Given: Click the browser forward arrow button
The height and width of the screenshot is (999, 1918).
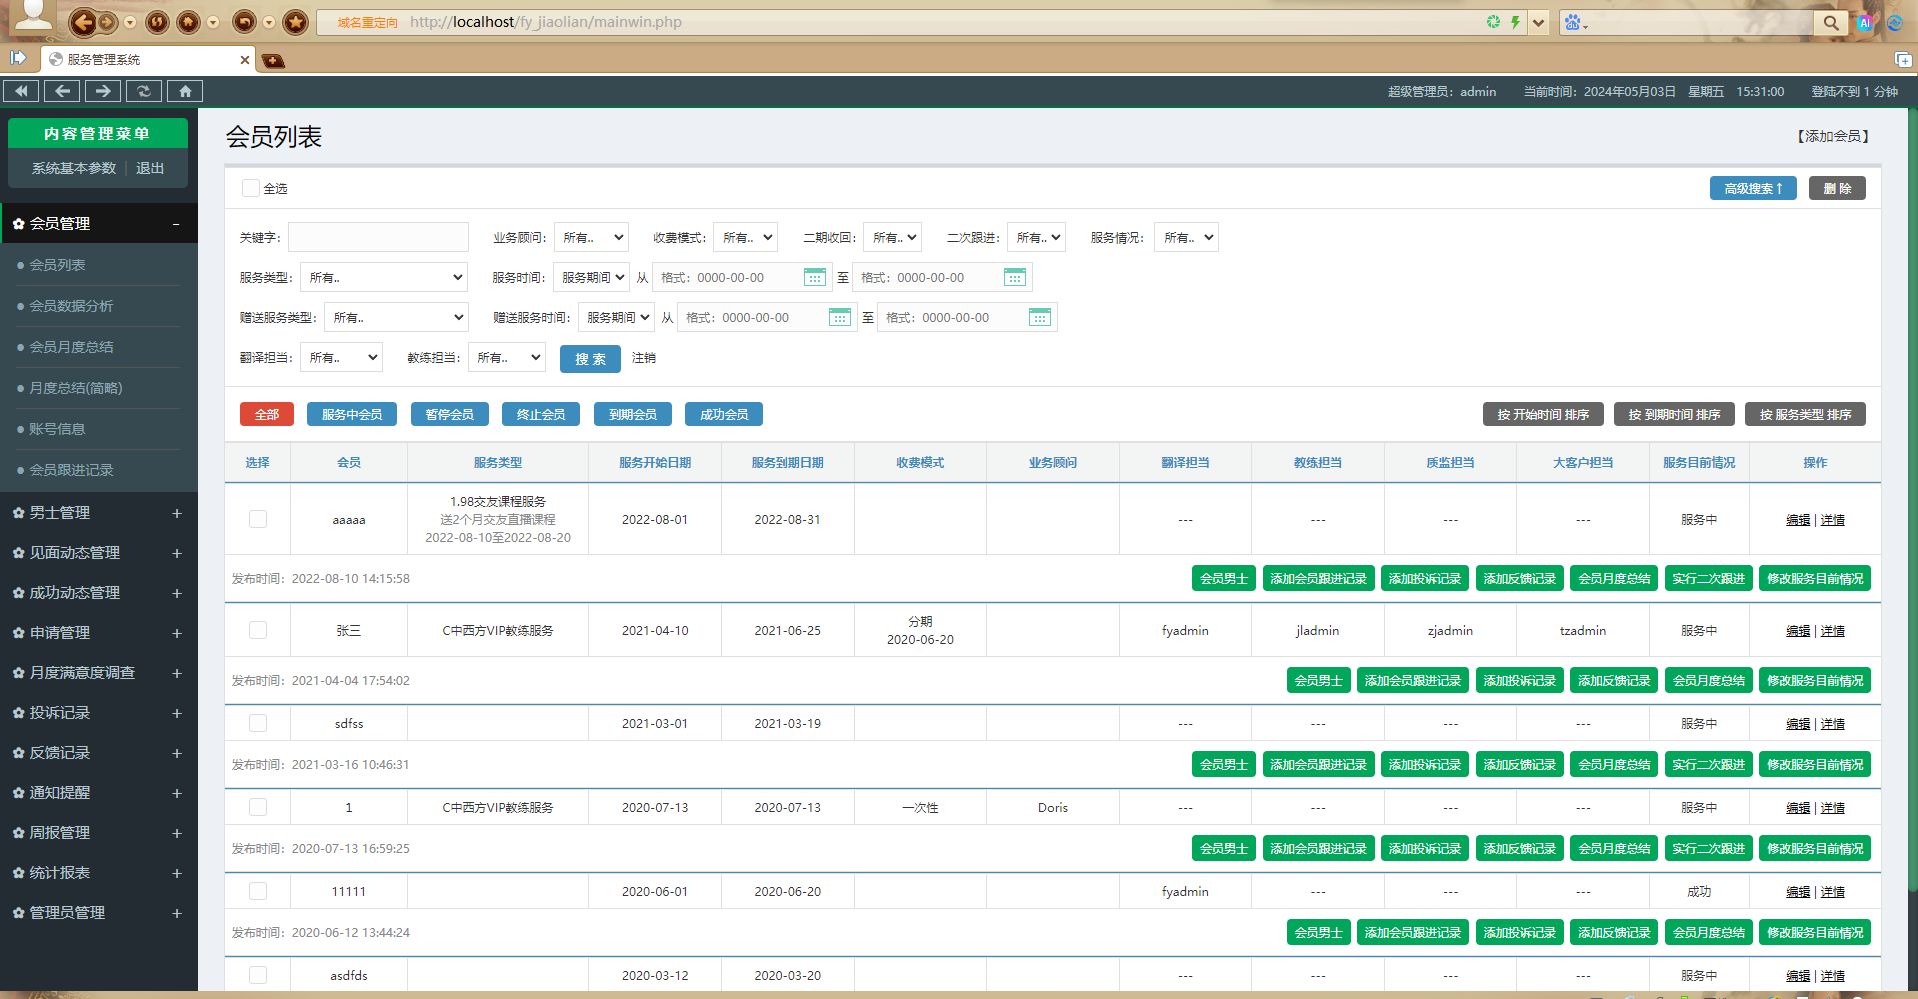Looking at the screenshot, I should point(108,22).
